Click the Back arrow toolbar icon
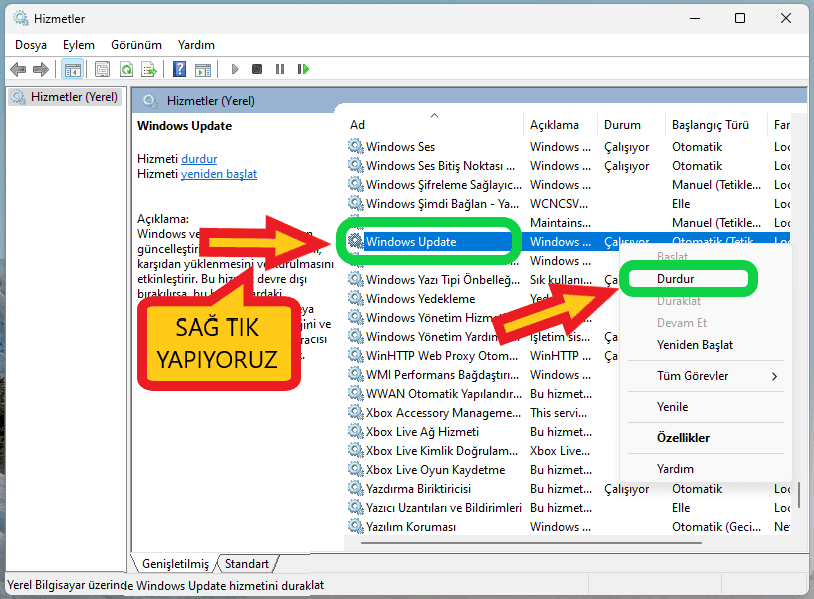814x599 pixels. (18, 69)
